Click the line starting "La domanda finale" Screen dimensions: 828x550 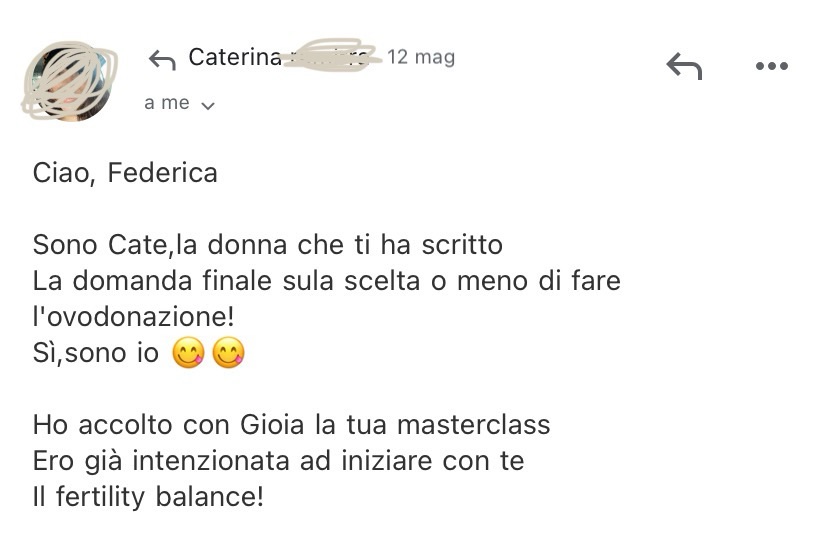(326, 281)
